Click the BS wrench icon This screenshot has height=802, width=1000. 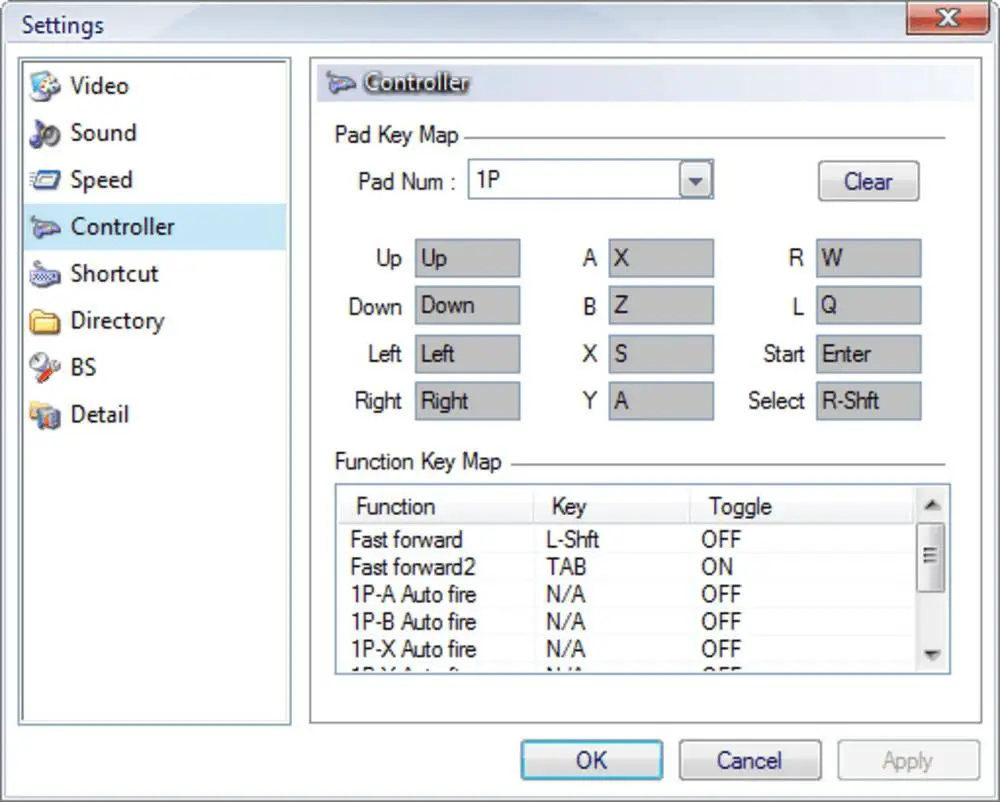coord(45,369)
